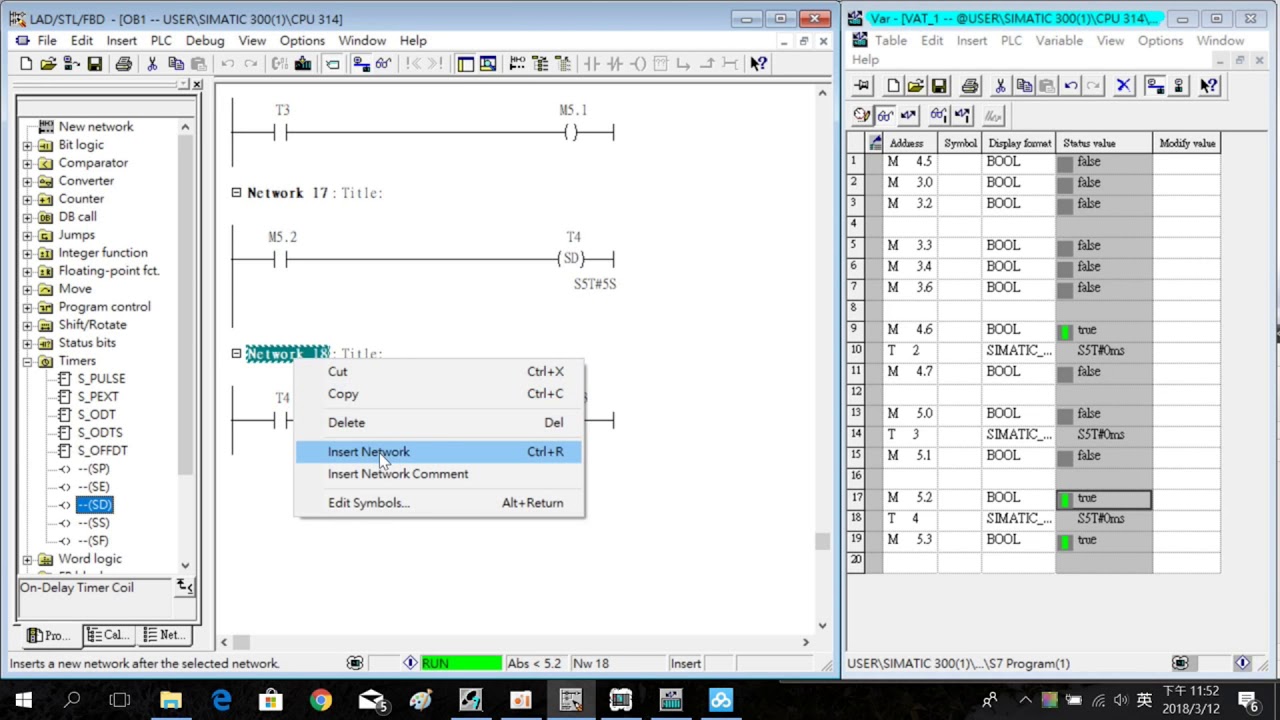Create new variable table in Var toolbar
Viewport: 1280px width, 720px height.
(893, 86)
